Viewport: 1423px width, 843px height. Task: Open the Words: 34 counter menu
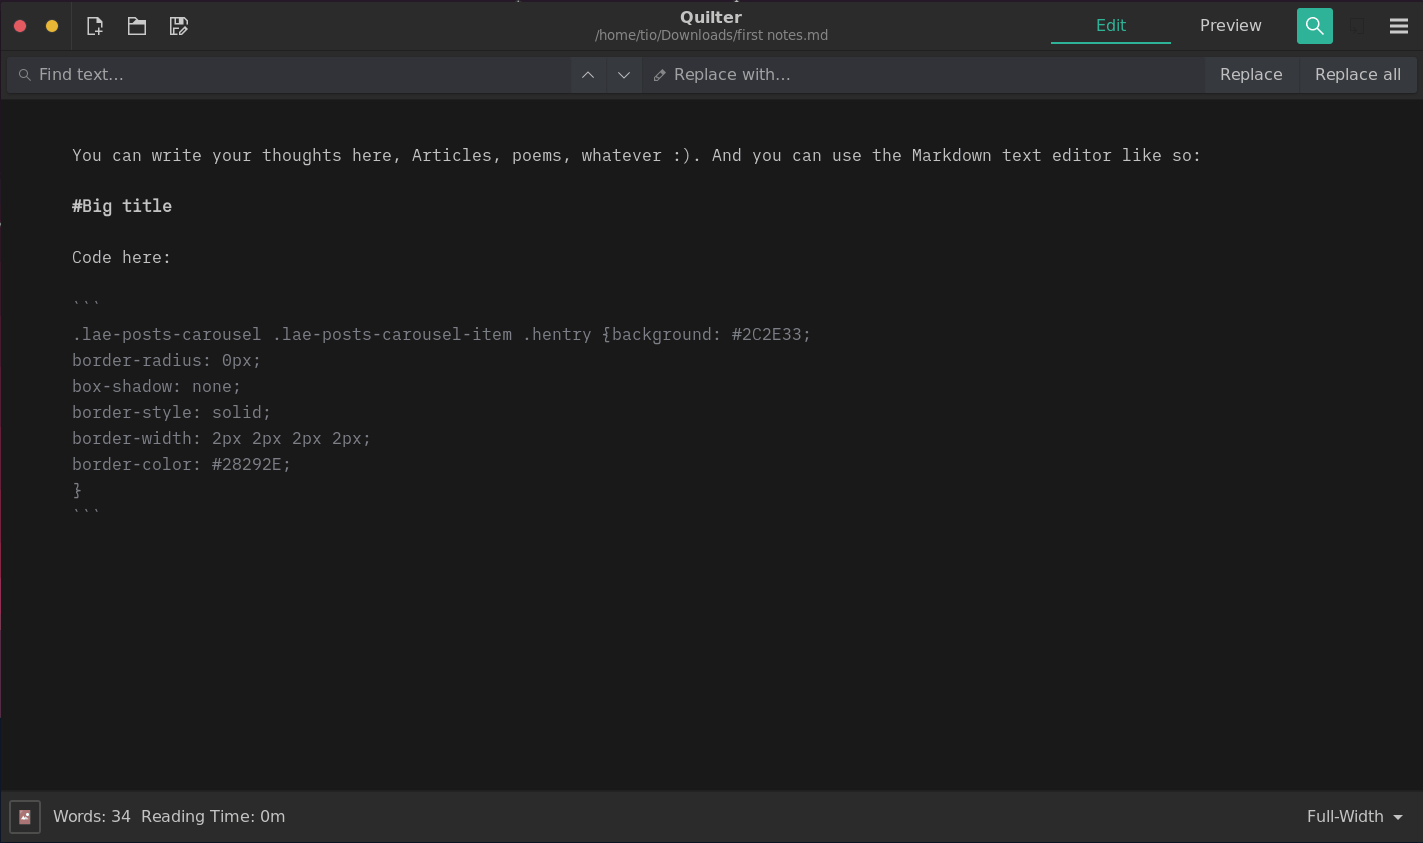pos(92,817)
